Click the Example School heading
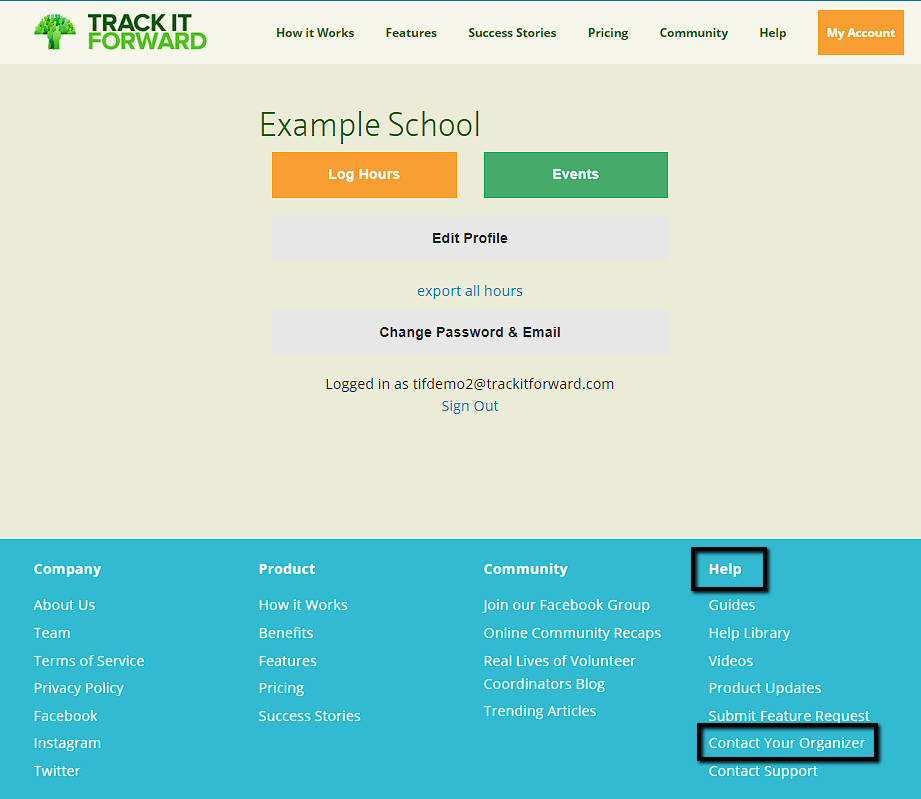This screenshot has width=921, height=799. tap(370, 125)
